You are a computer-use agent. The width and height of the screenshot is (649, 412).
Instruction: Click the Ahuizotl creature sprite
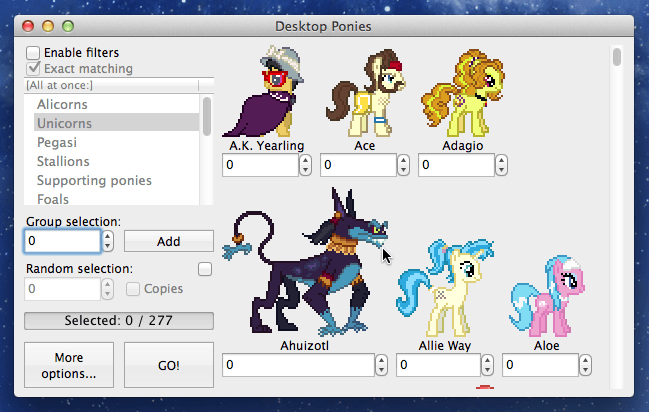point(305,262)
